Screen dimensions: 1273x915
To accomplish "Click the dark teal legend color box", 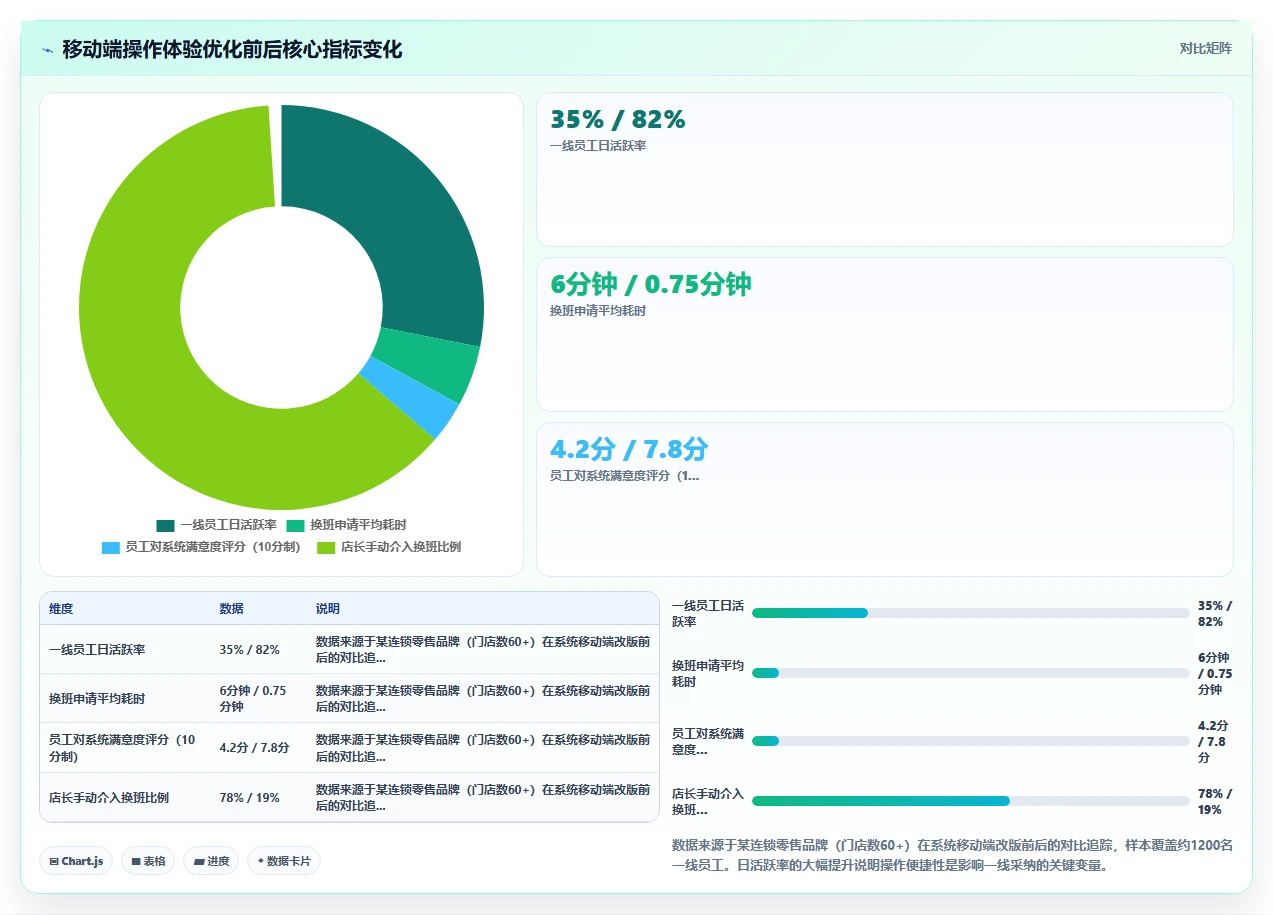I will tap(166, 525).
